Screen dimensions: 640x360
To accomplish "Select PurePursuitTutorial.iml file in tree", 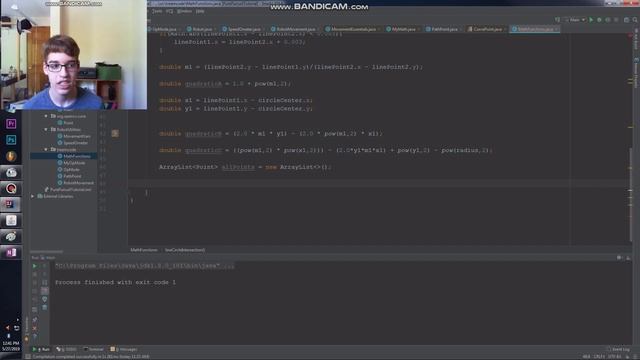I will pos(68,189).
